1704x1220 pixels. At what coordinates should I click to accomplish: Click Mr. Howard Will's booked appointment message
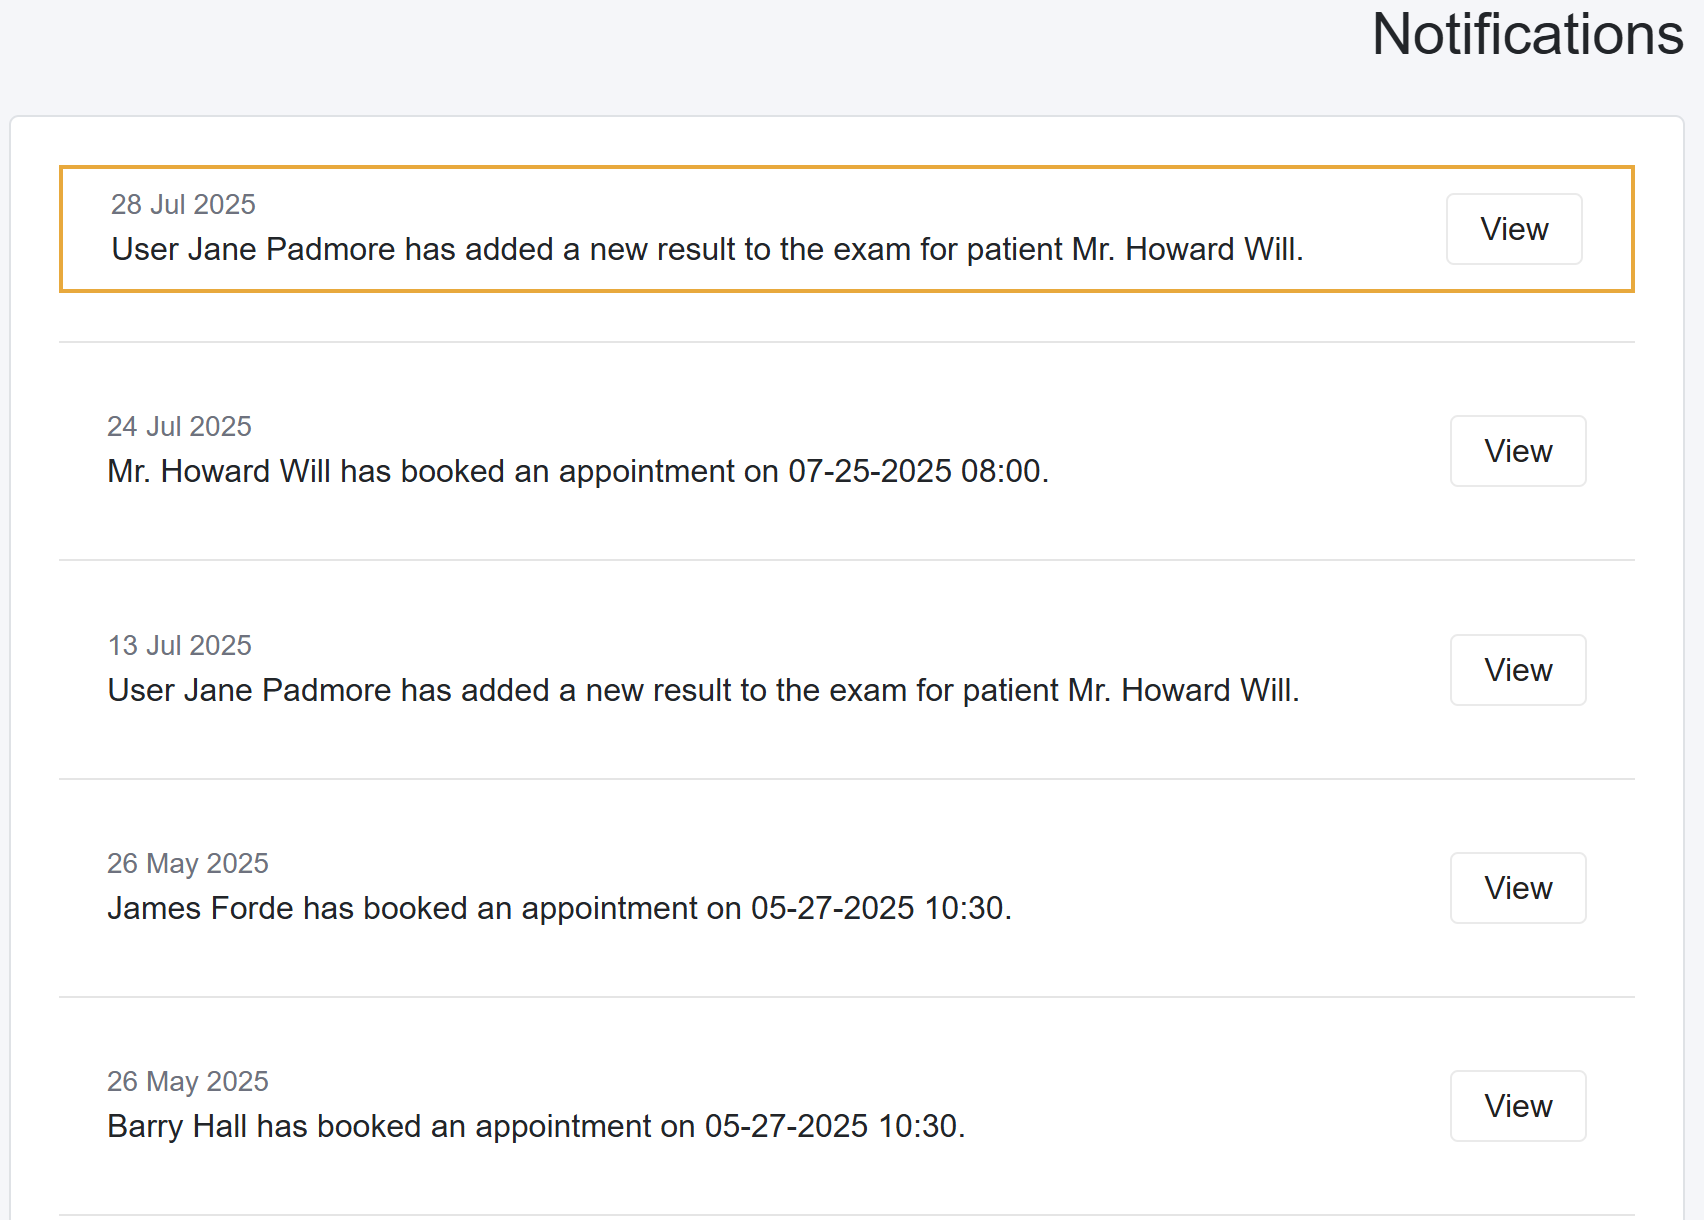(x=577, y=471)
